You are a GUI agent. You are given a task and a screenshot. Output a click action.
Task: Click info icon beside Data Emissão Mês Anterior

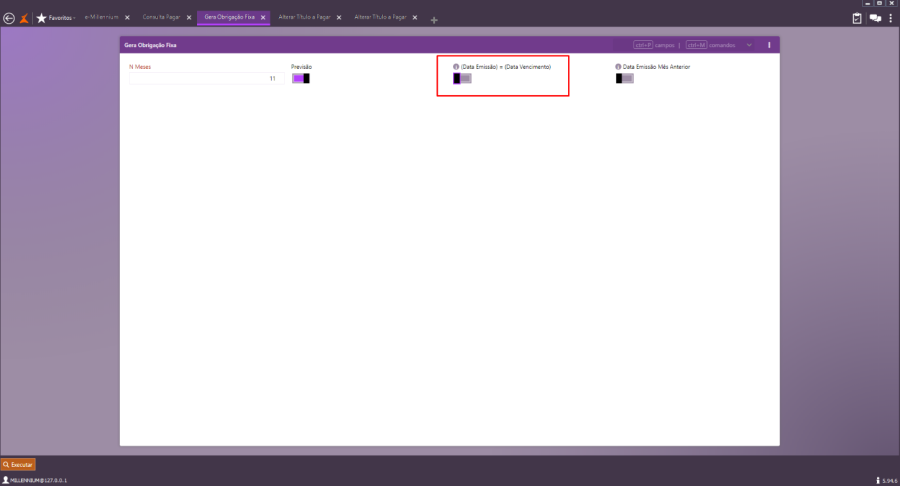[x=618, y=67]
